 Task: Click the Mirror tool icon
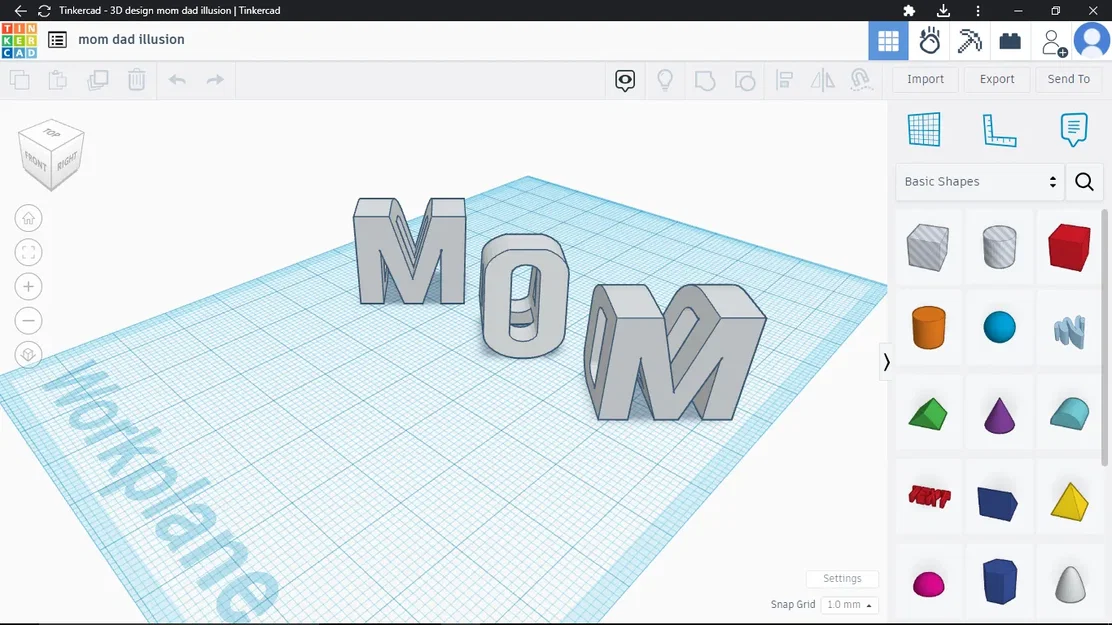click(x=823, y=79)
